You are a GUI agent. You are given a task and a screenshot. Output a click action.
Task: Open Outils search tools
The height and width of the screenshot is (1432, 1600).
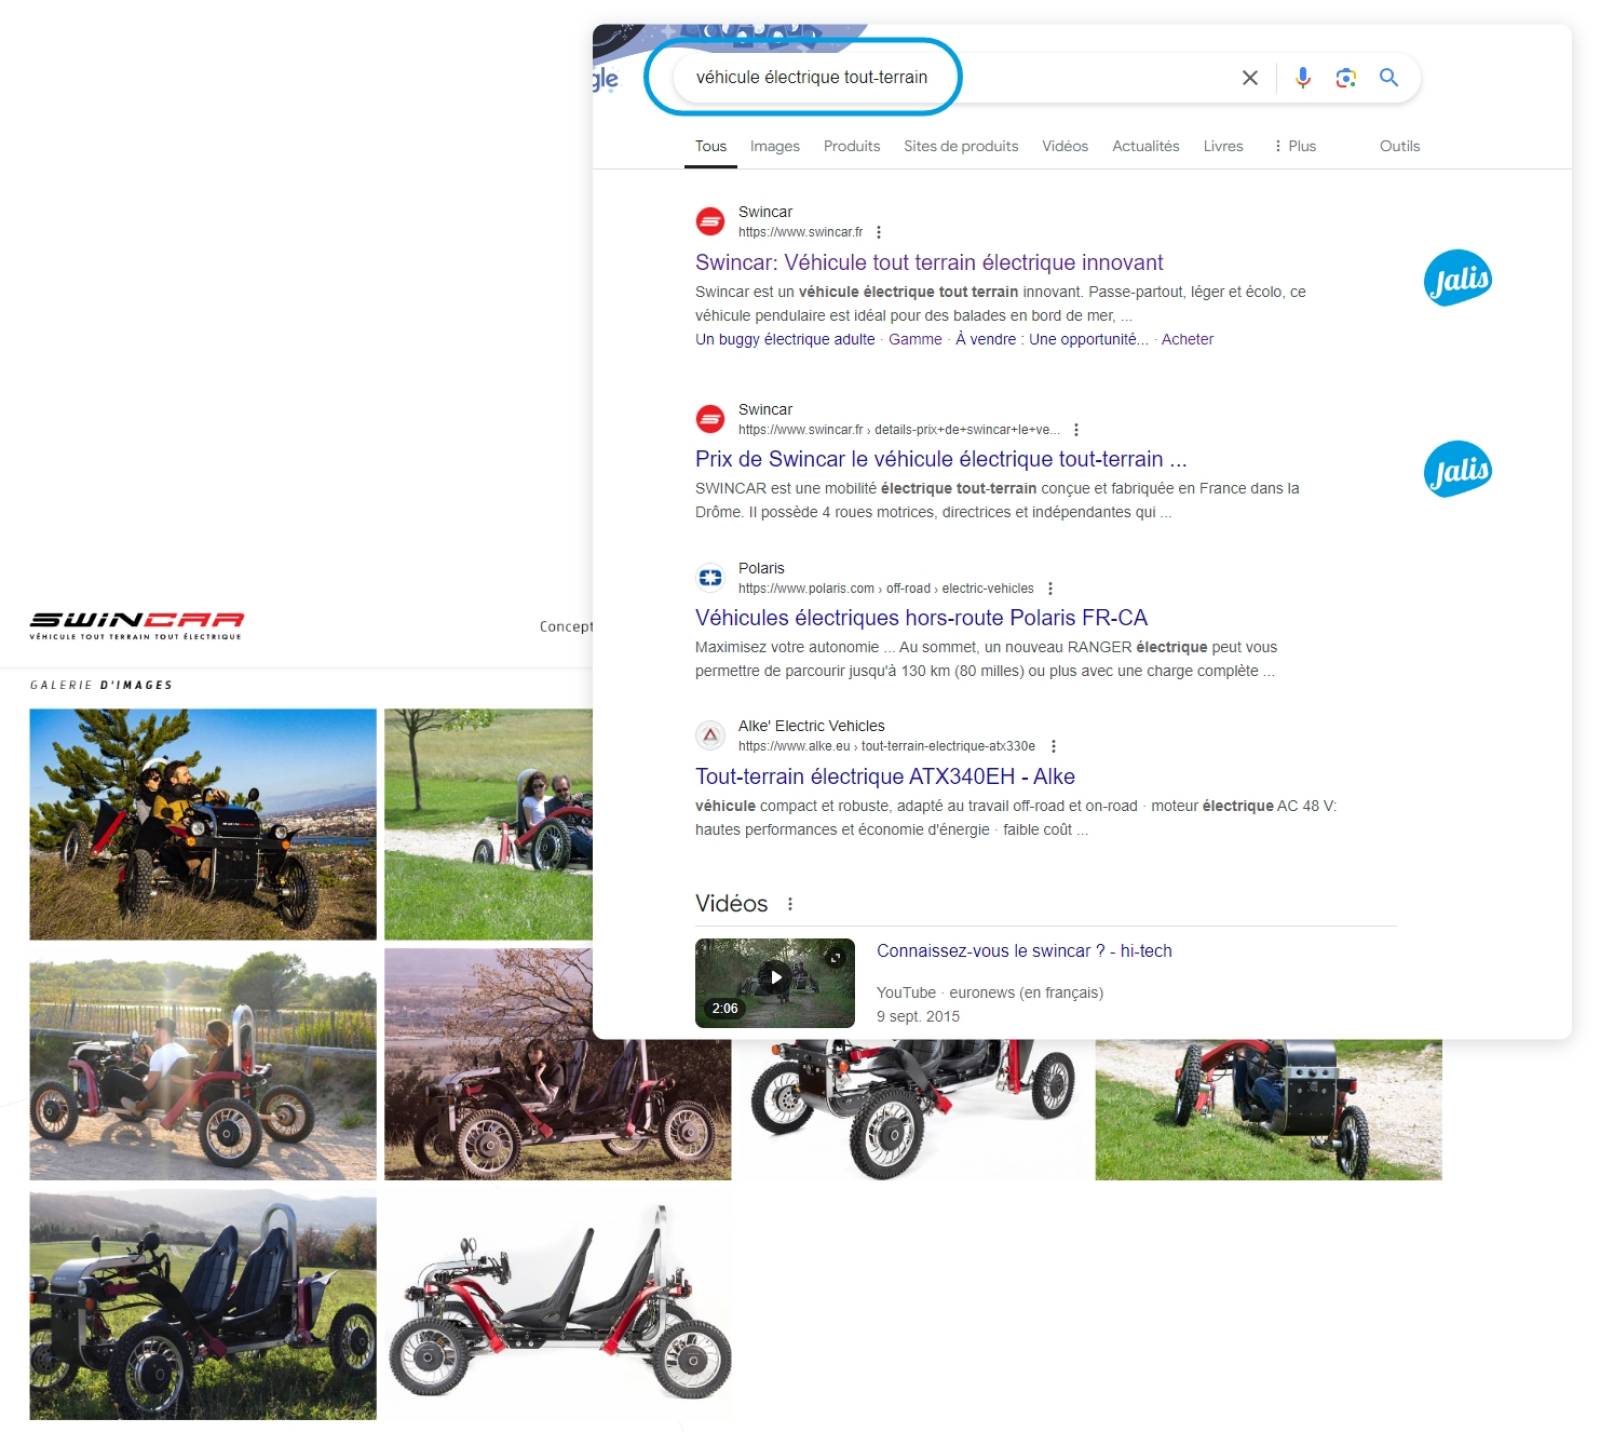point(1399,146)
